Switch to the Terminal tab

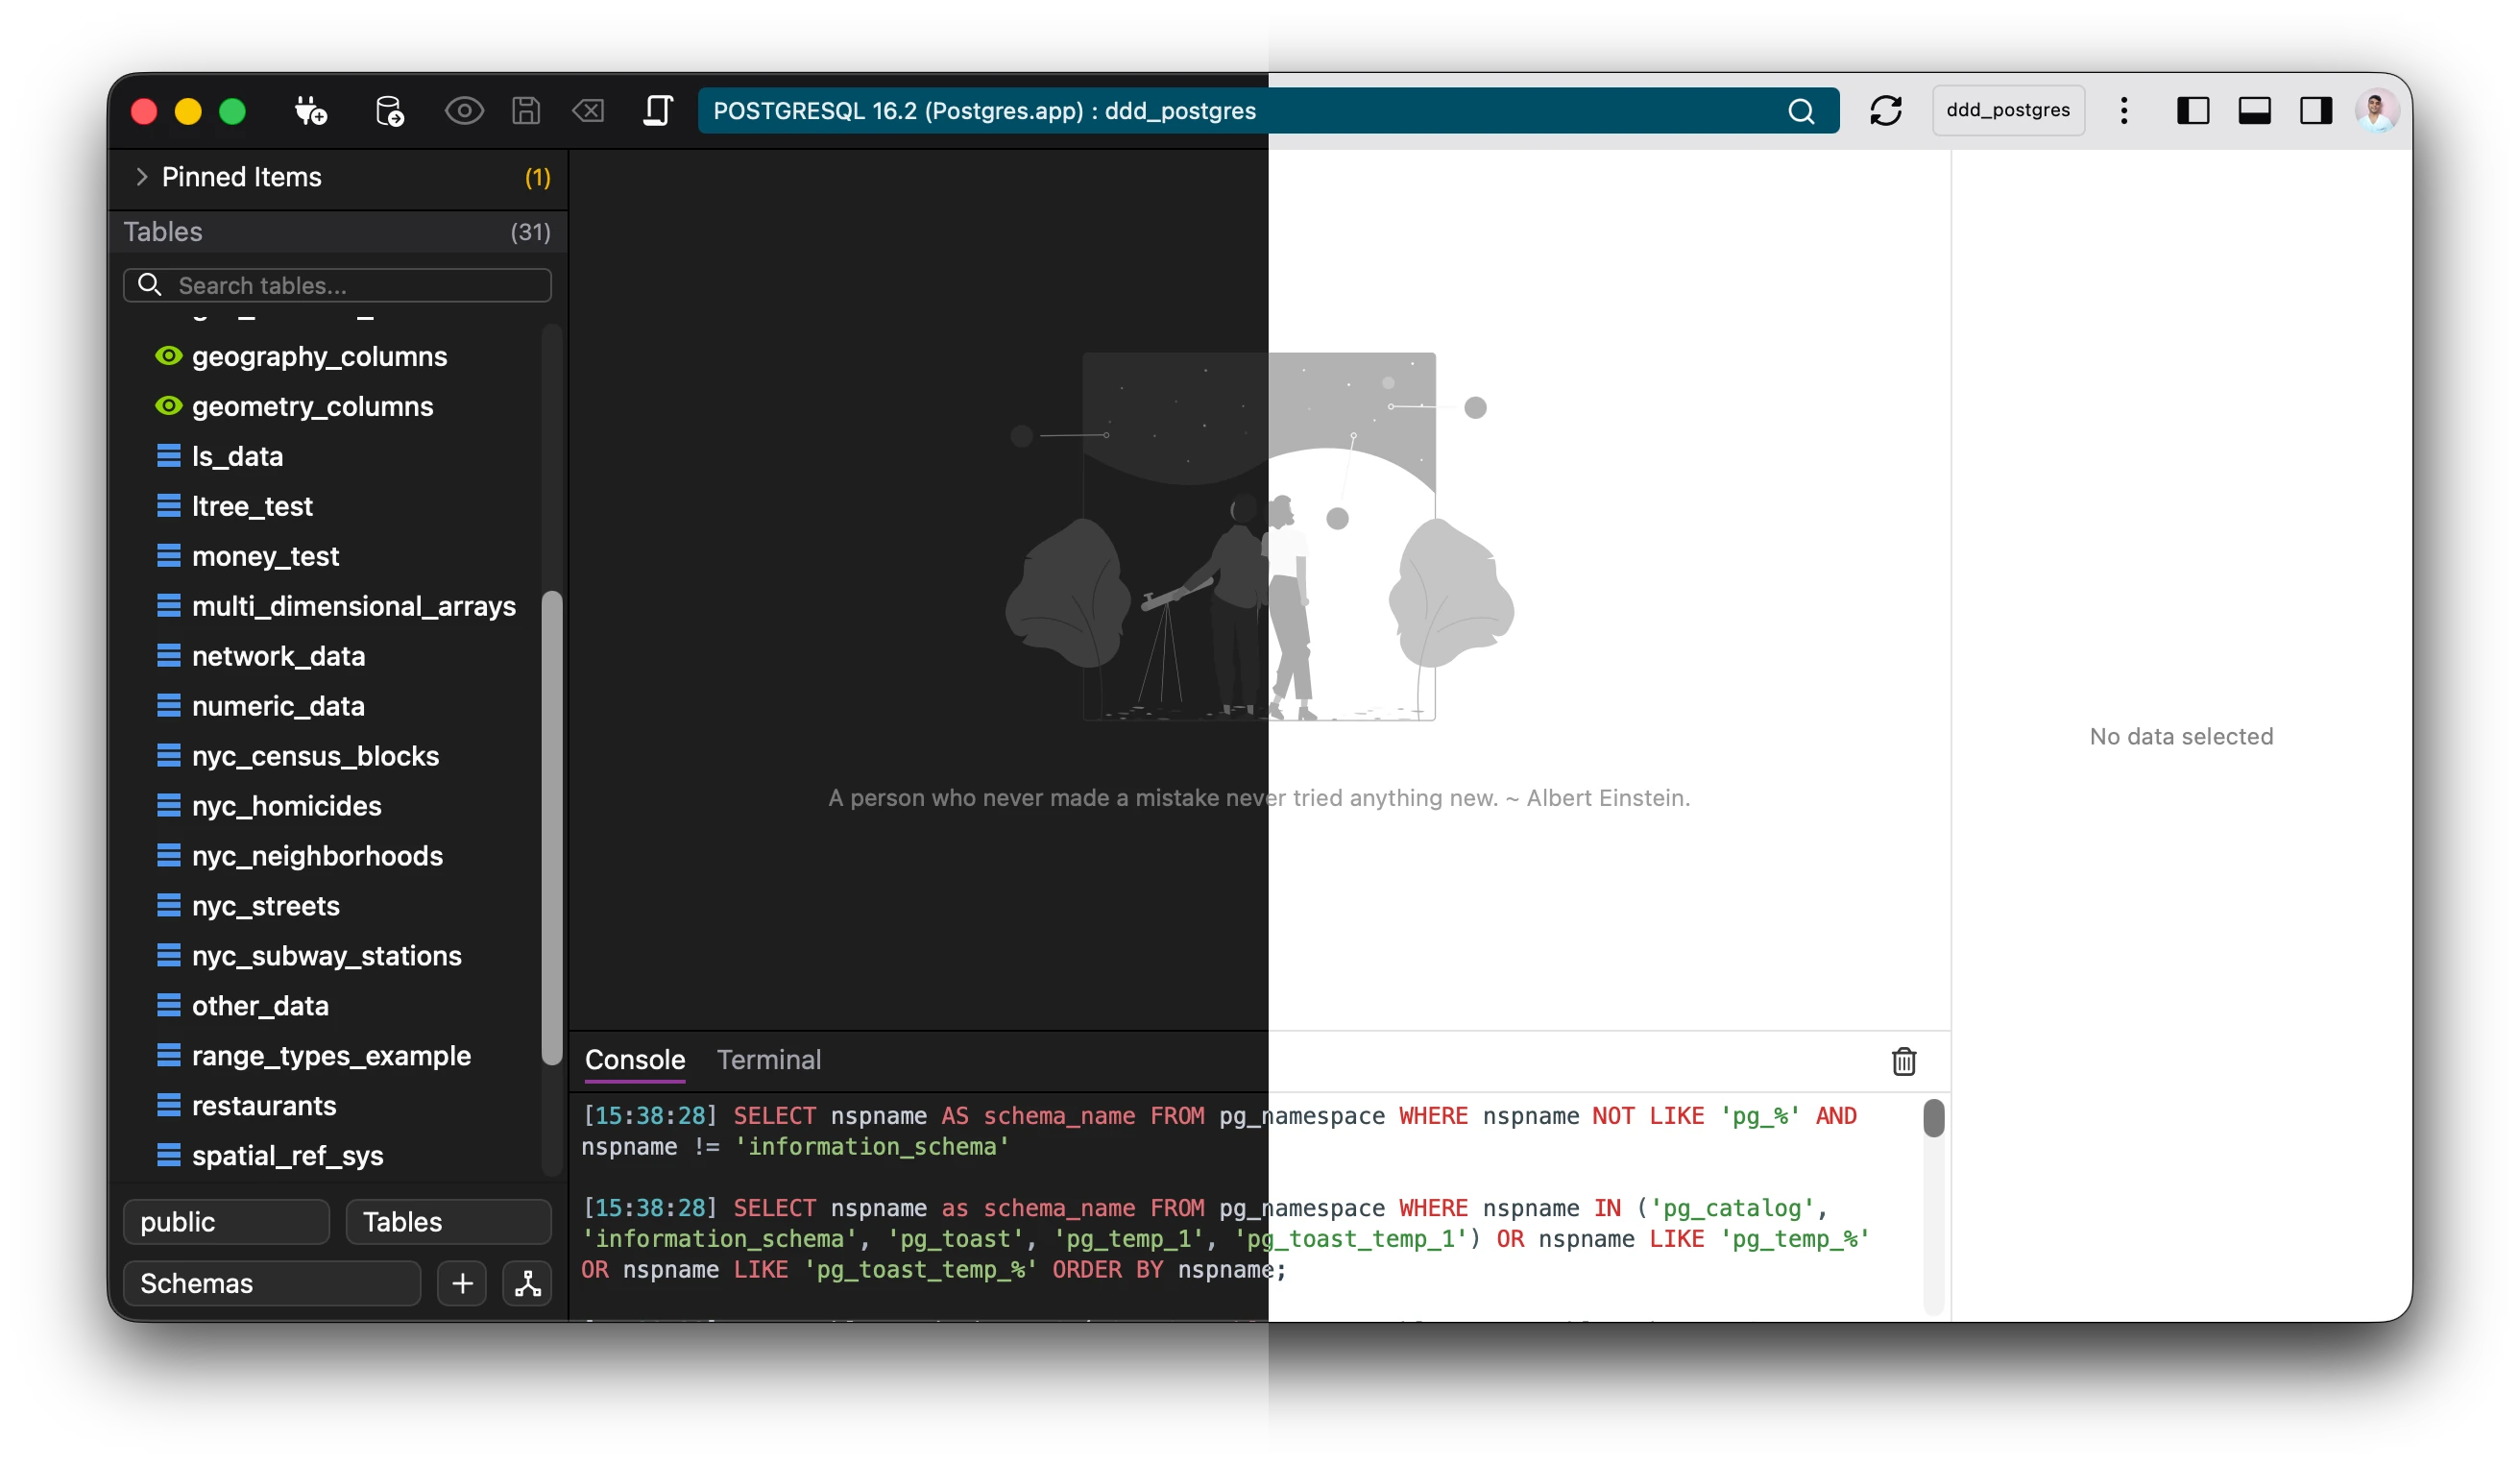[768, 1059]
